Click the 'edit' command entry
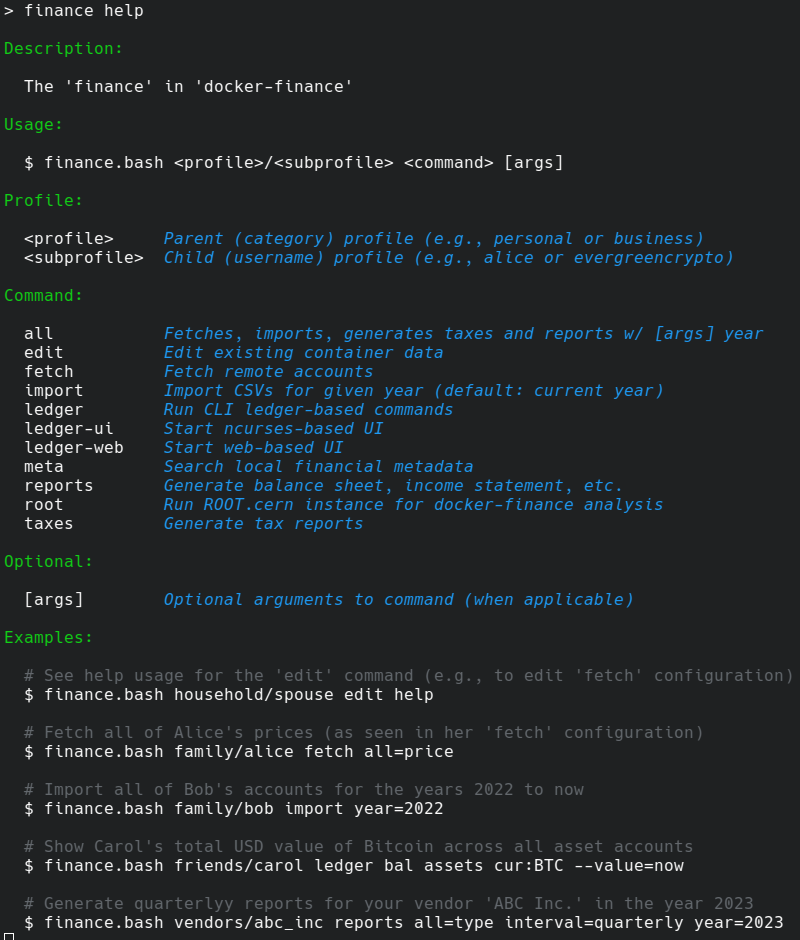 point(44,352)
